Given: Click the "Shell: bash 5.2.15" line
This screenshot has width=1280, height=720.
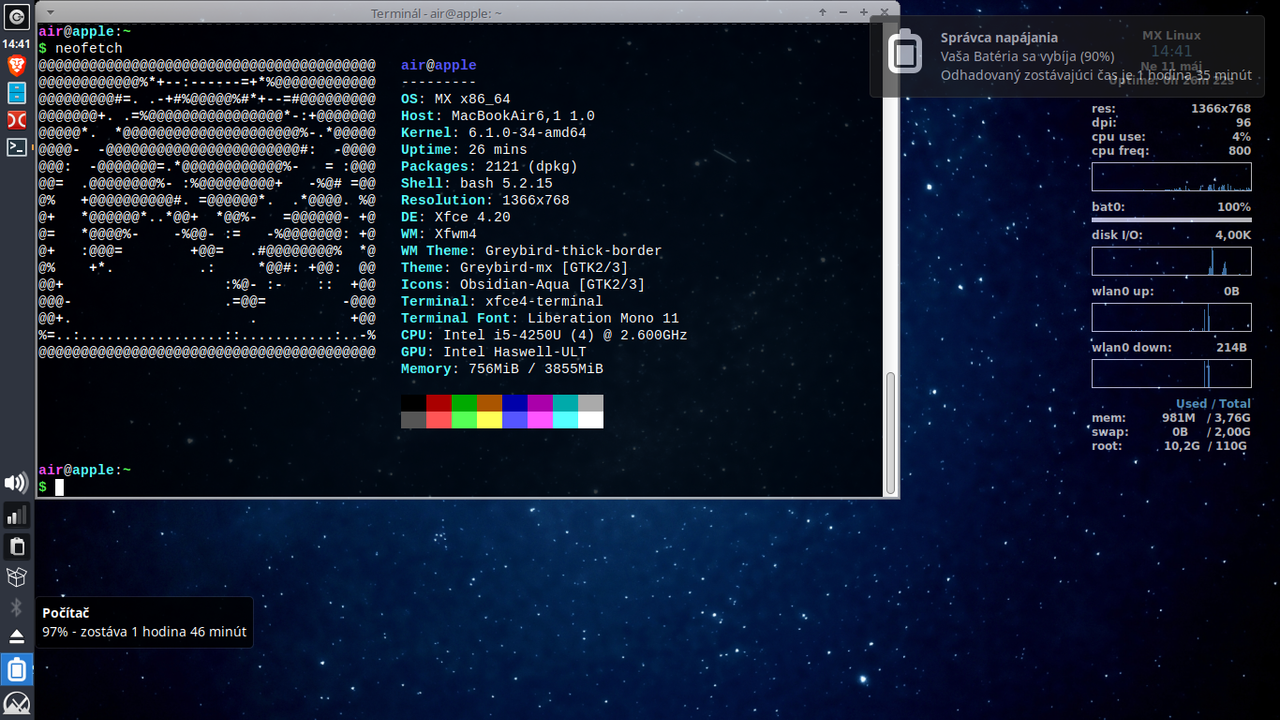Looking at the screenshot, I should point(477,184).
